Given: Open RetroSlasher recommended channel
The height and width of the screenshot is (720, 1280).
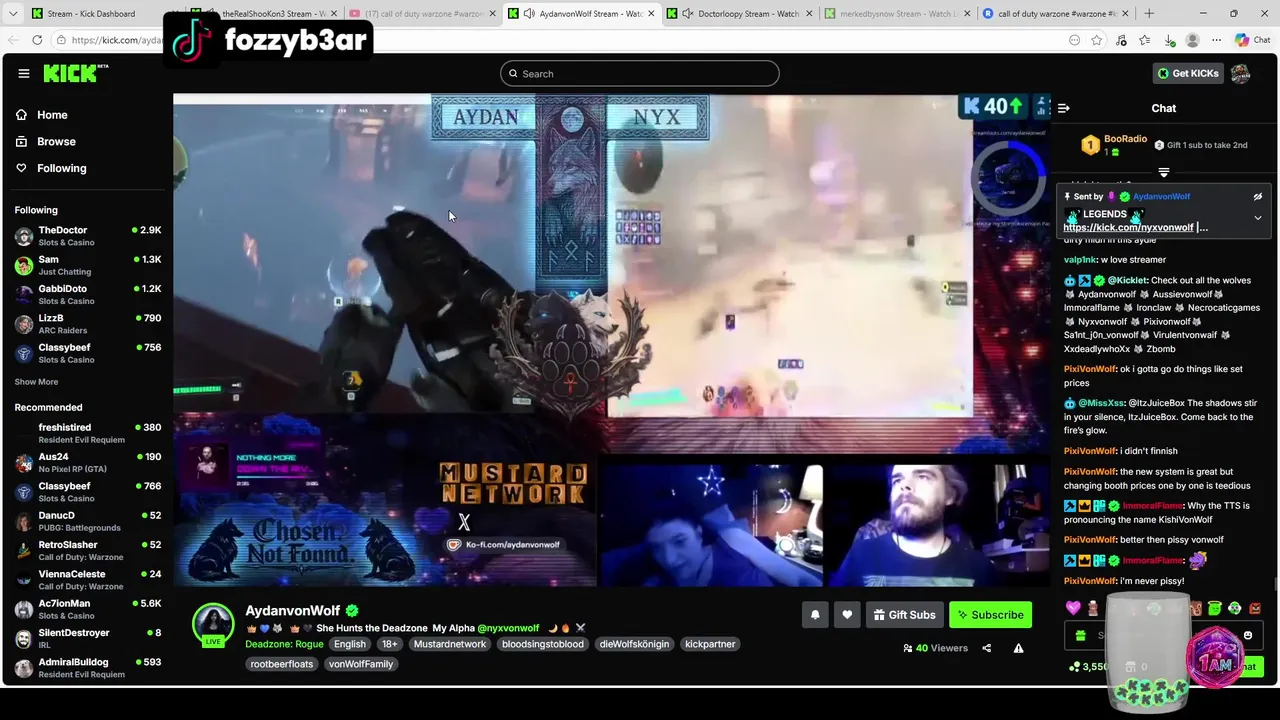Looking at the screenshot, I should coord(88,550).
